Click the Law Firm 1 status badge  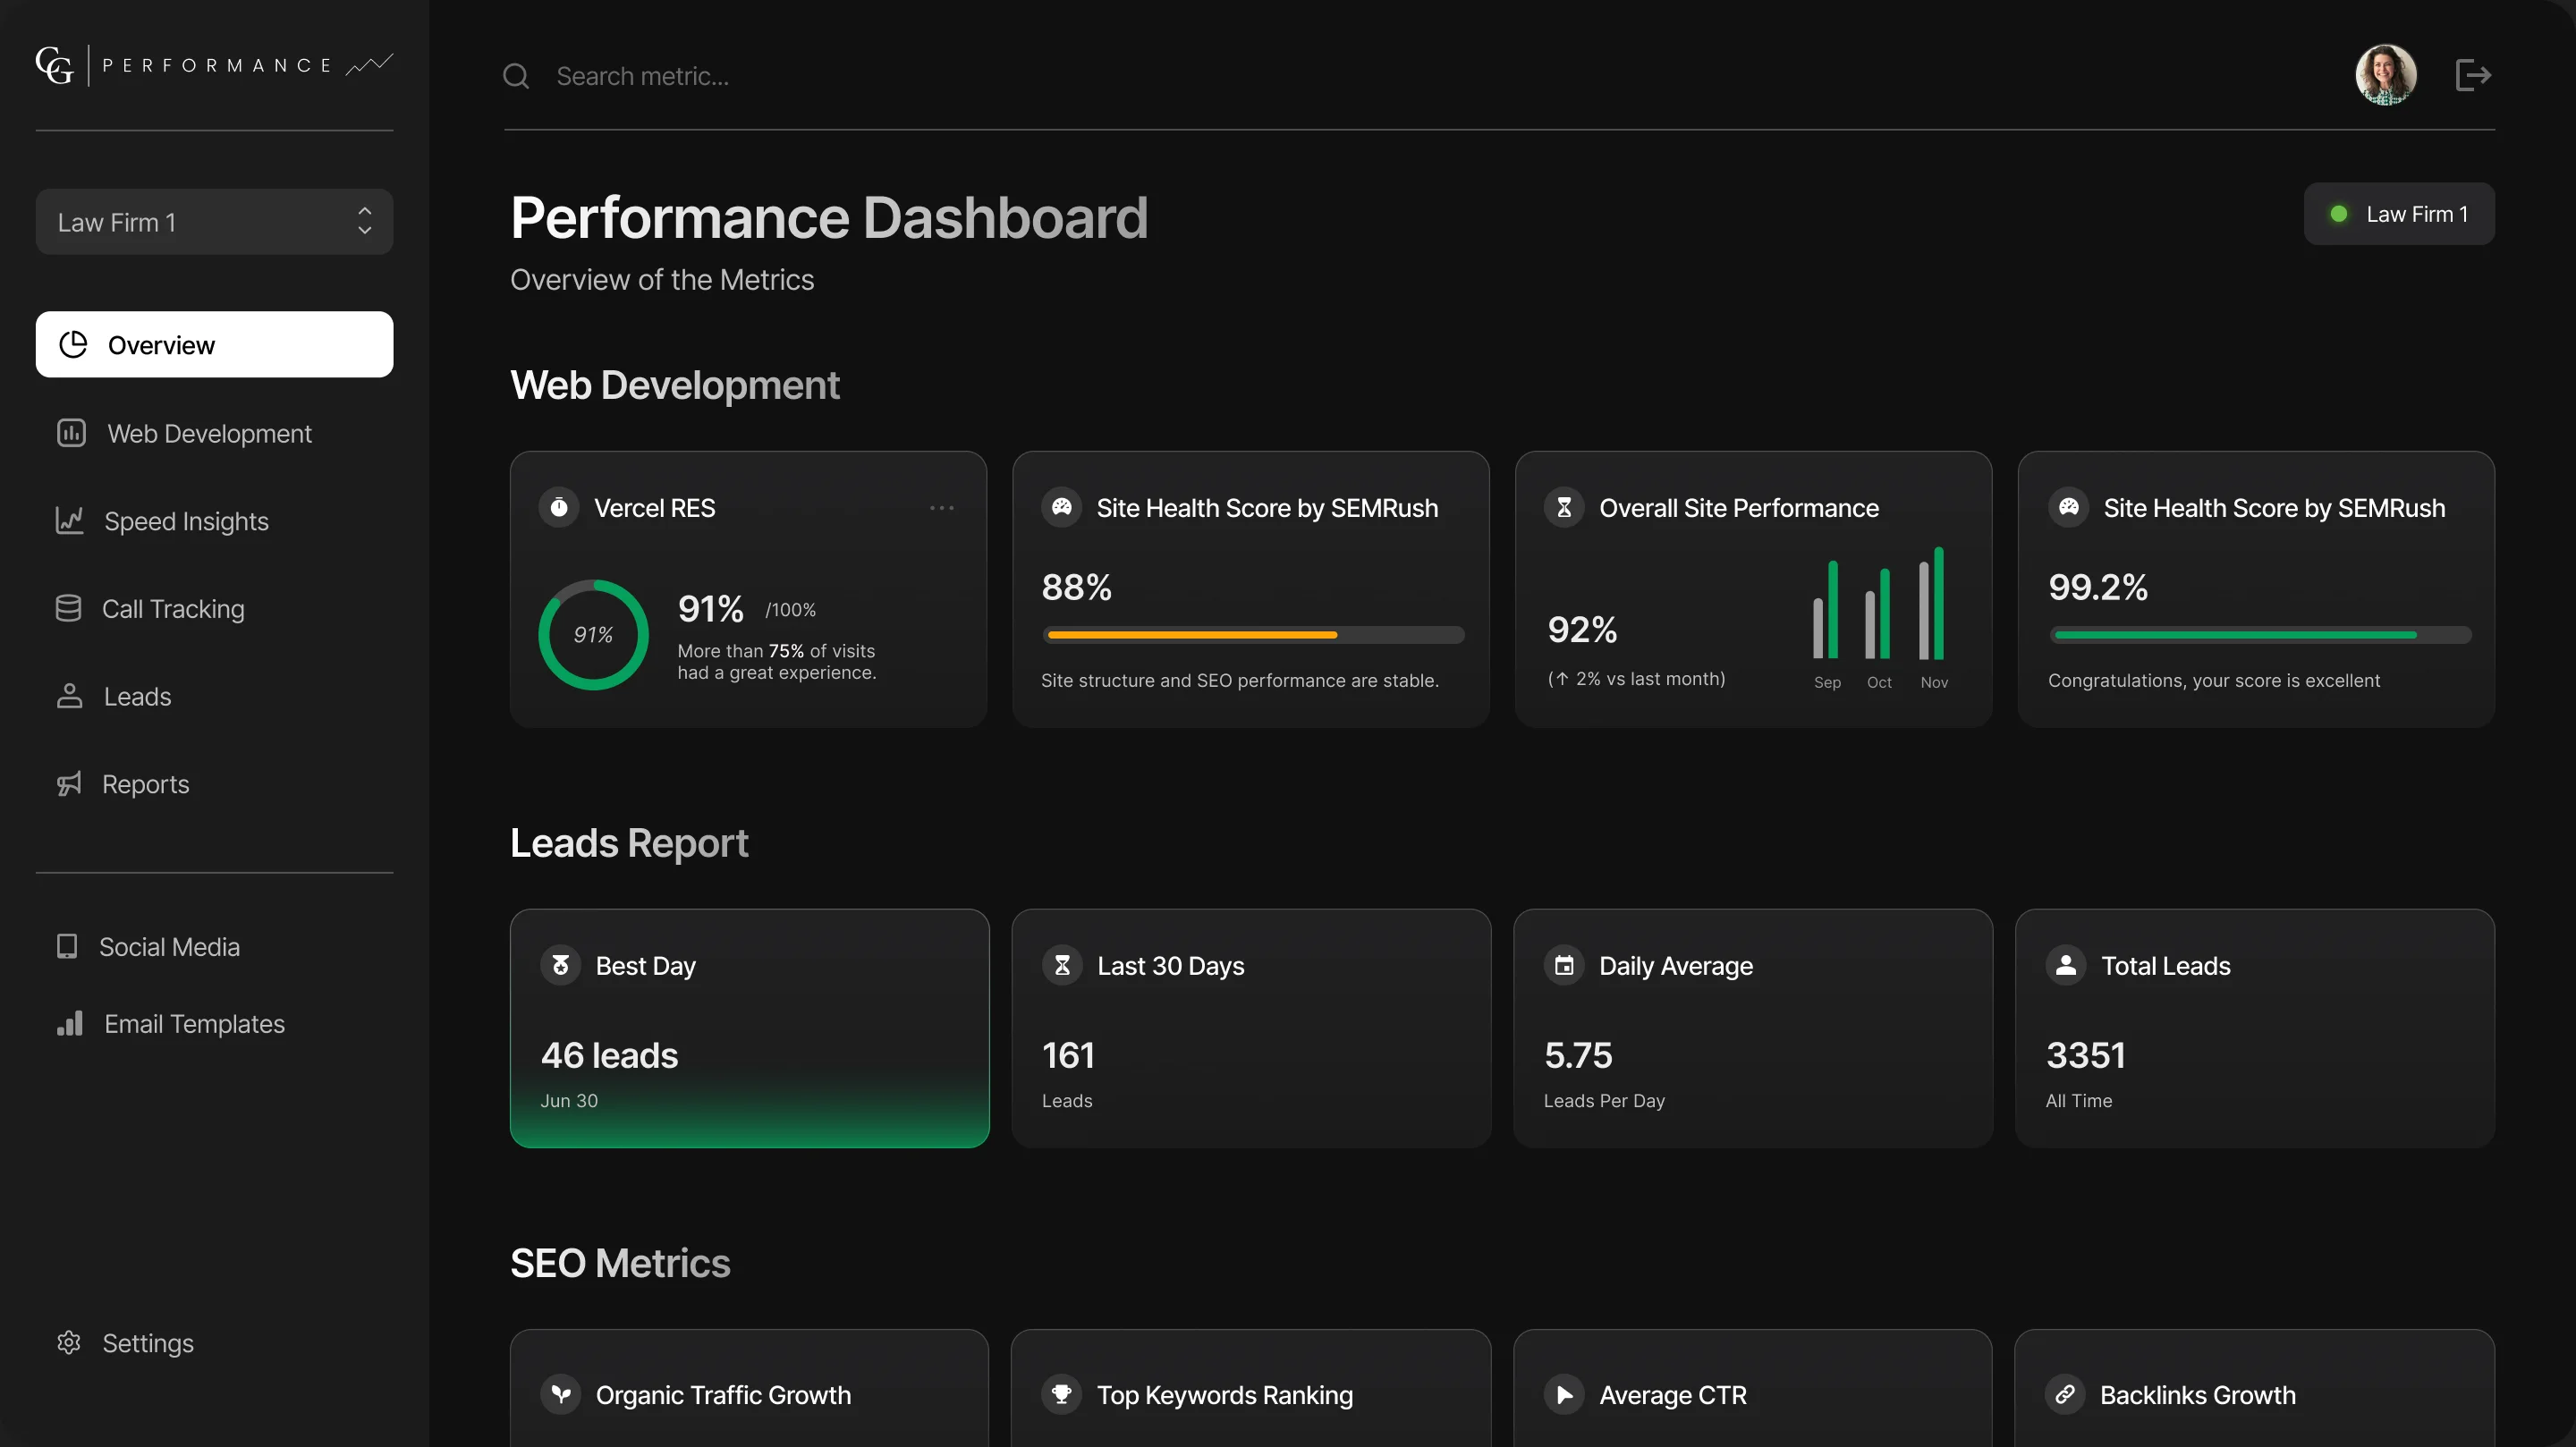click(2399, 214)
